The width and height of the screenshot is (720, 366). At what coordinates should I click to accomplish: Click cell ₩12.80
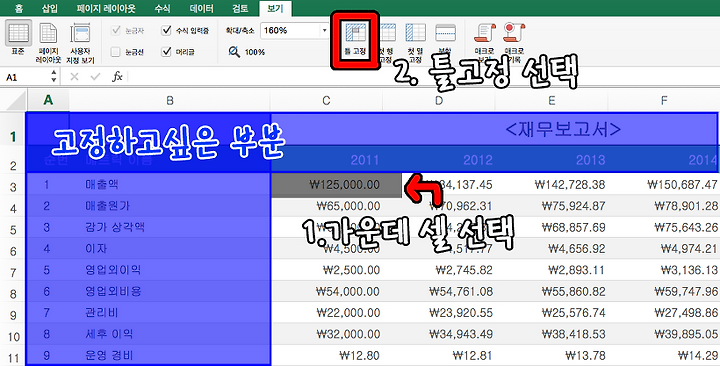click(x=326, y=355)
